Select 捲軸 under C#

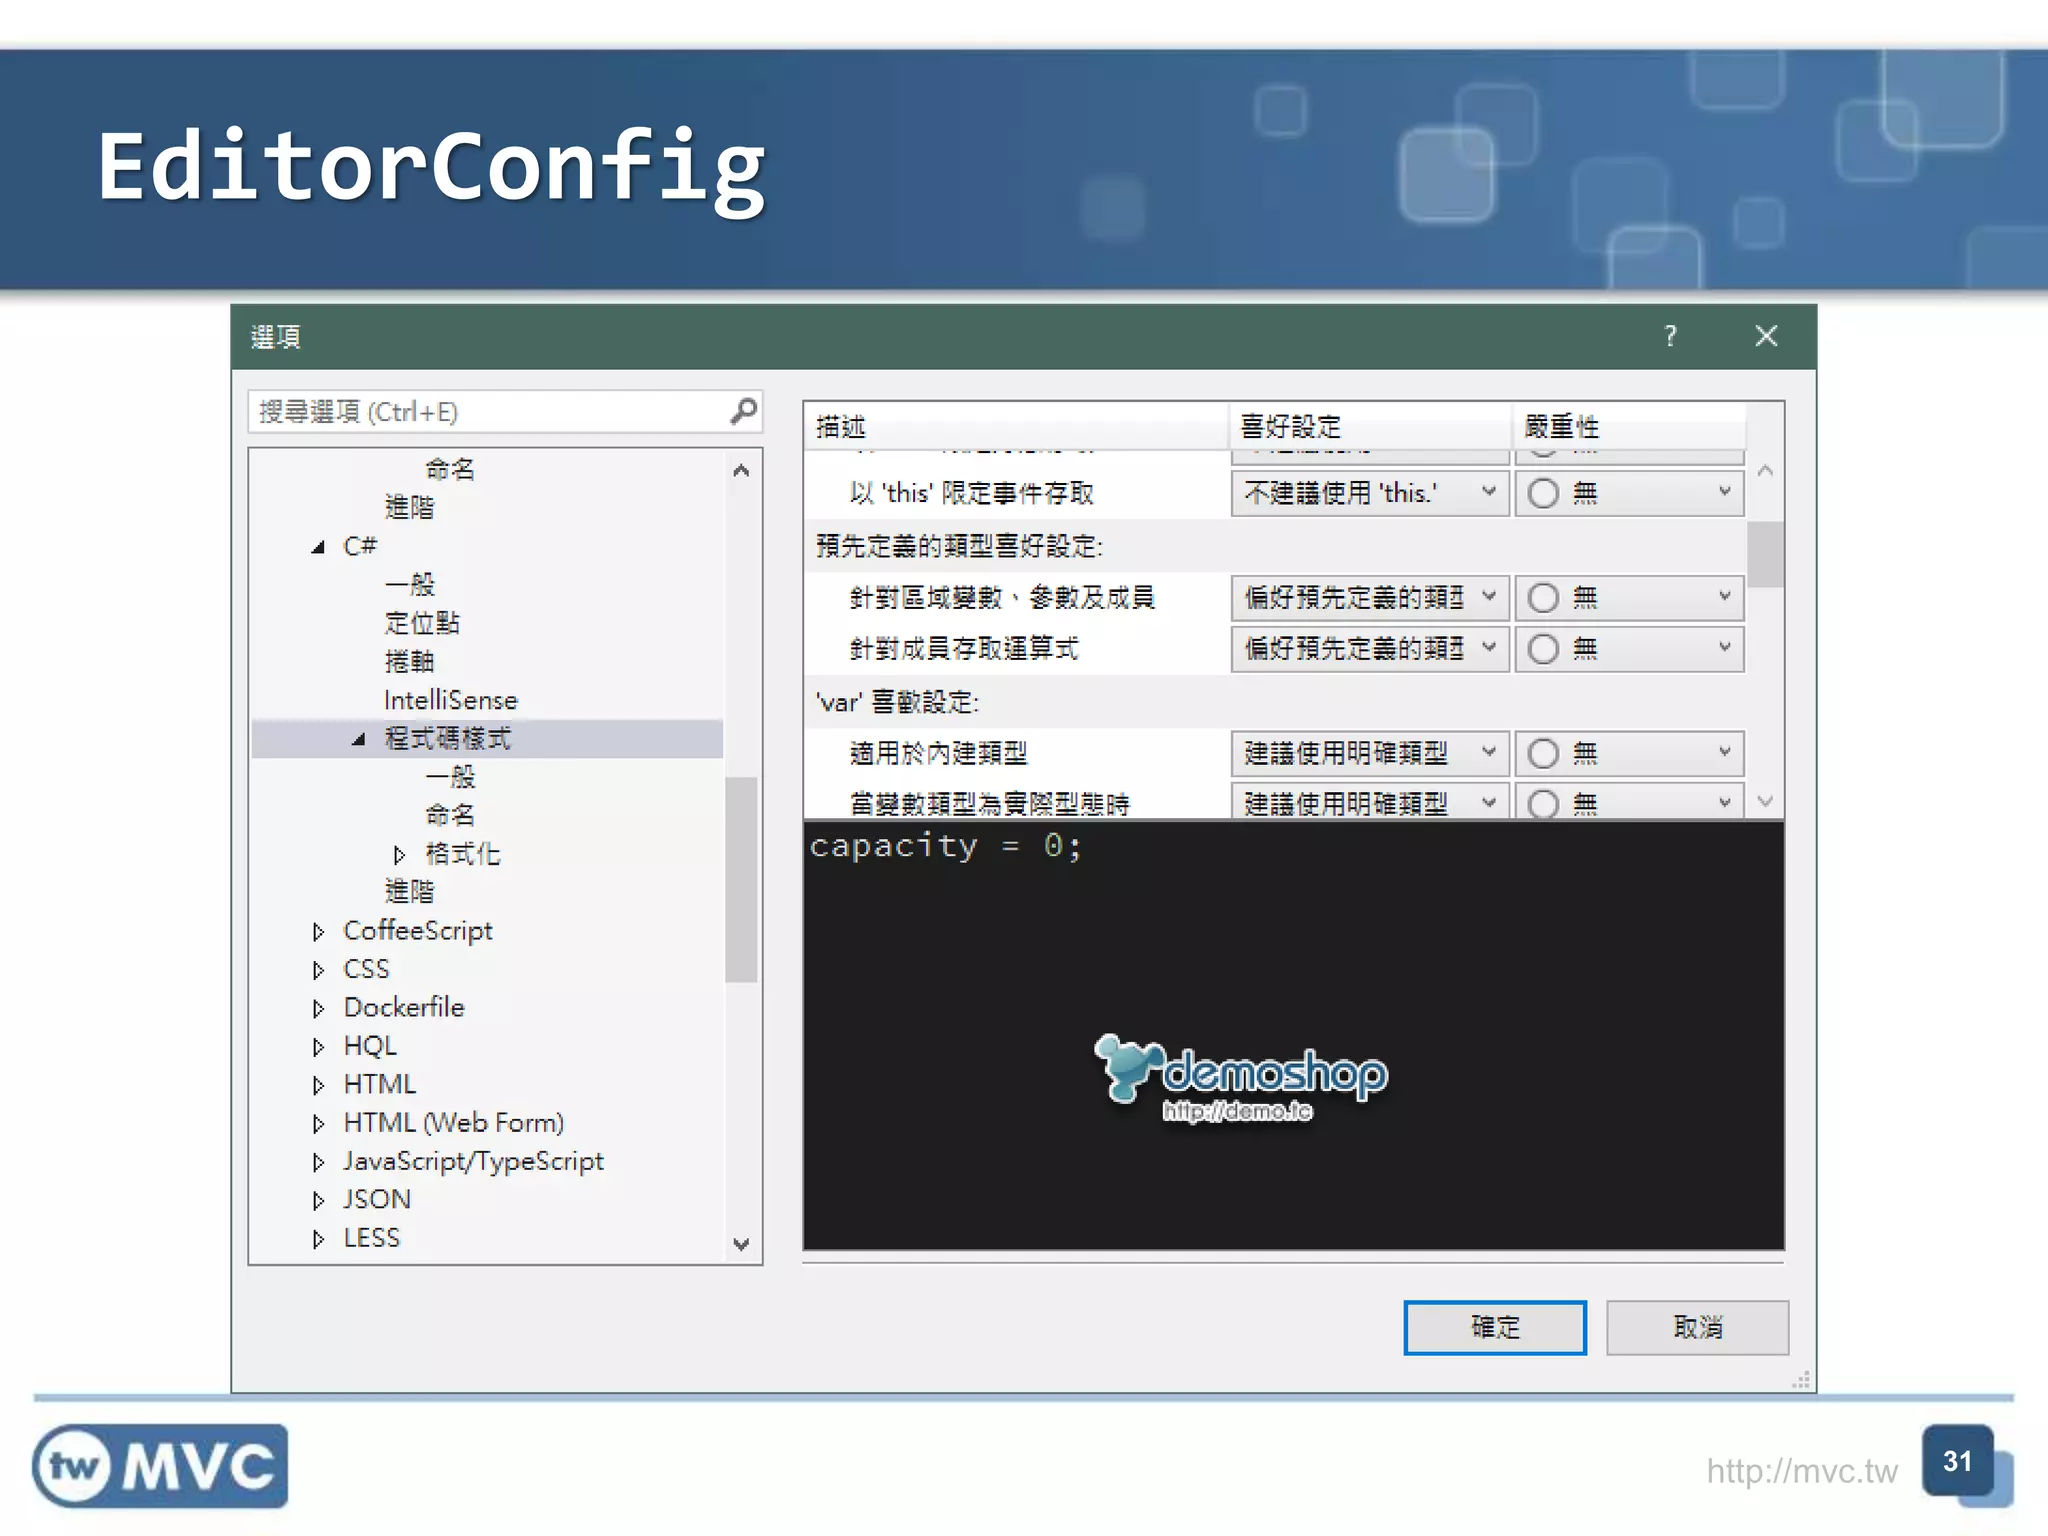(409, 662)
